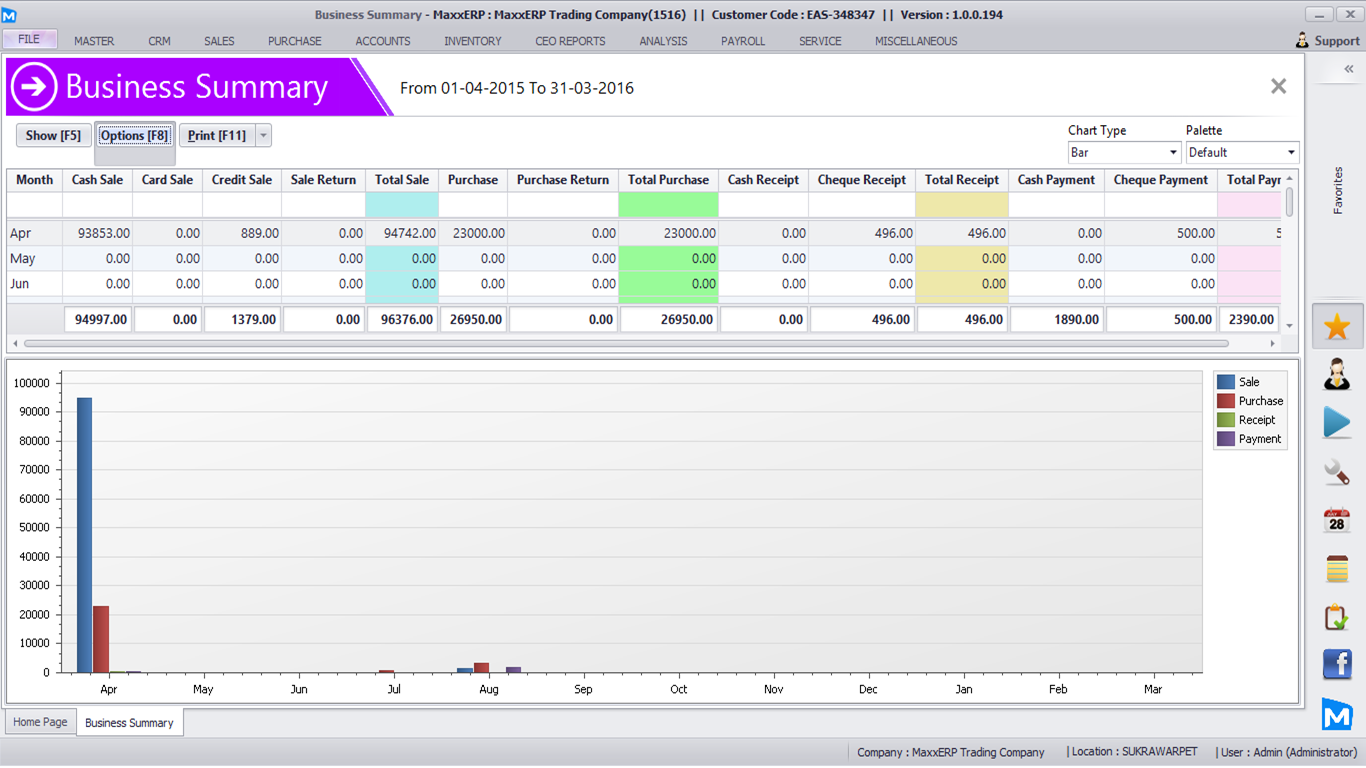This screenshot has height=768, width=1366.
Task: Click the Show [F5] button
Action: point(53,136)
